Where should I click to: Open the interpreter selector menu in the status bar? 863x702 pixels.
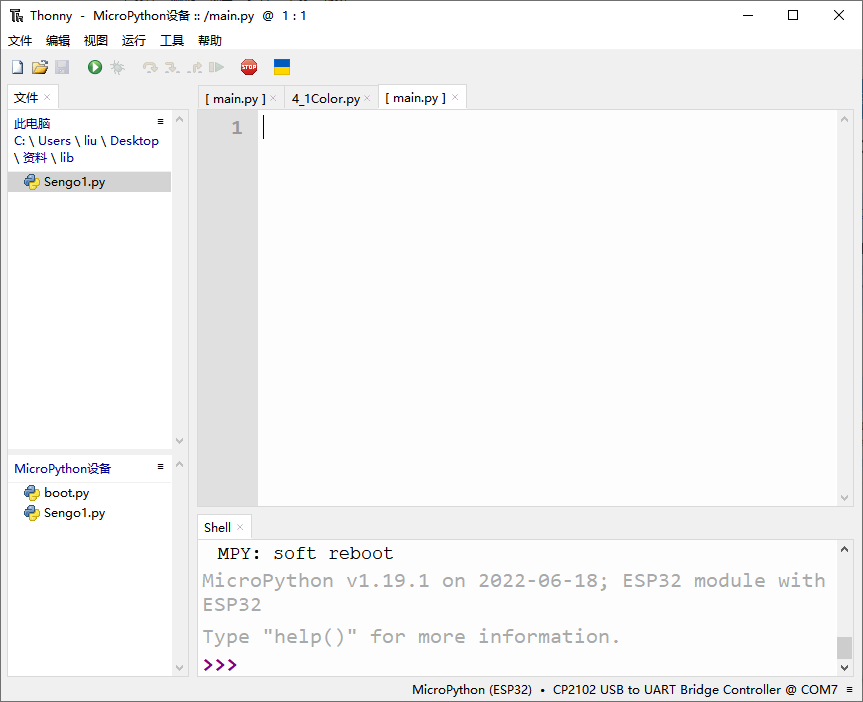click(850, 689)
